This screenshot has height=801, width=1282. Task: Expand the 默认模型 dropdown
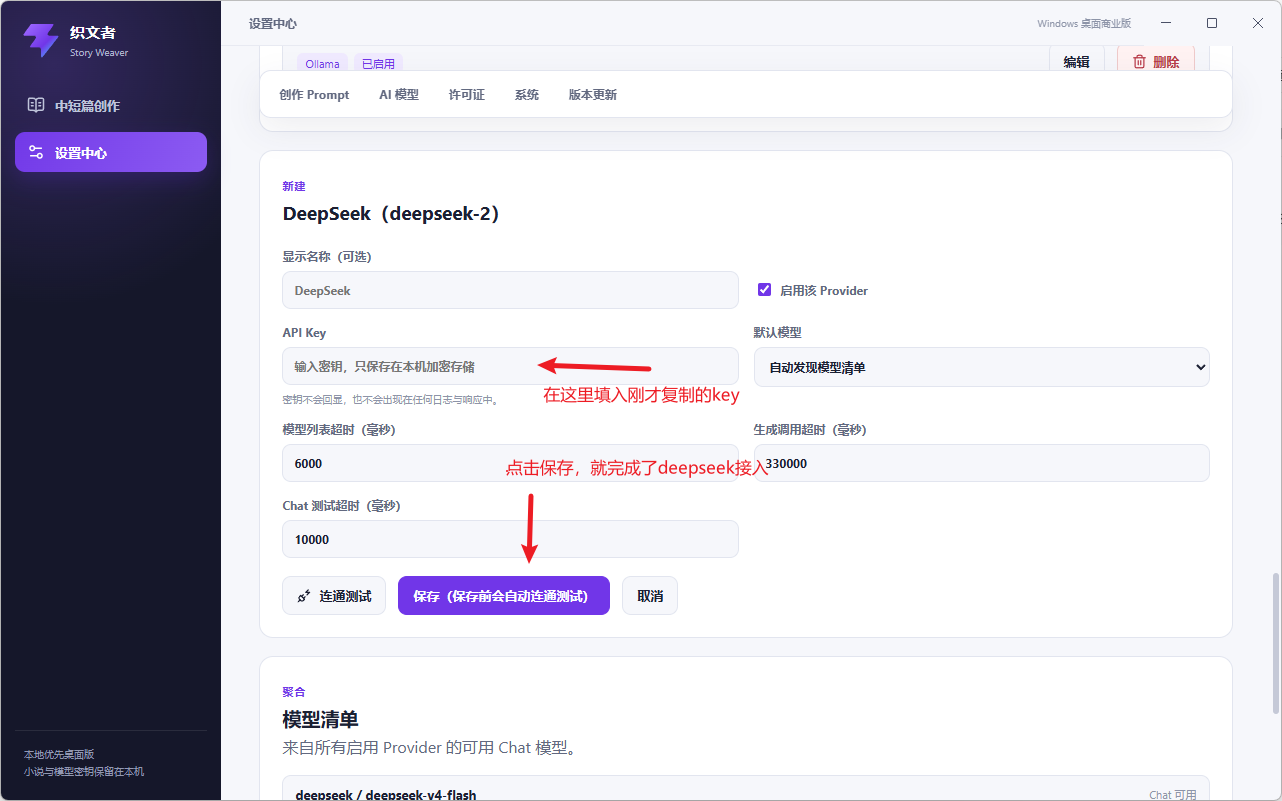pyautogui.click(x=982, y=367)
